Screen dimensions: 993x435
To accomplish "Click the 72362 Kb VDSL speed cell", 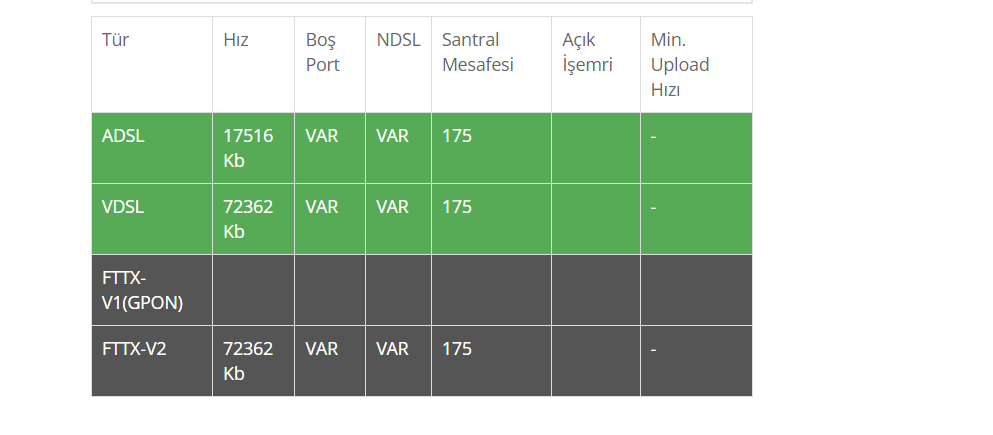I will 253,219.
